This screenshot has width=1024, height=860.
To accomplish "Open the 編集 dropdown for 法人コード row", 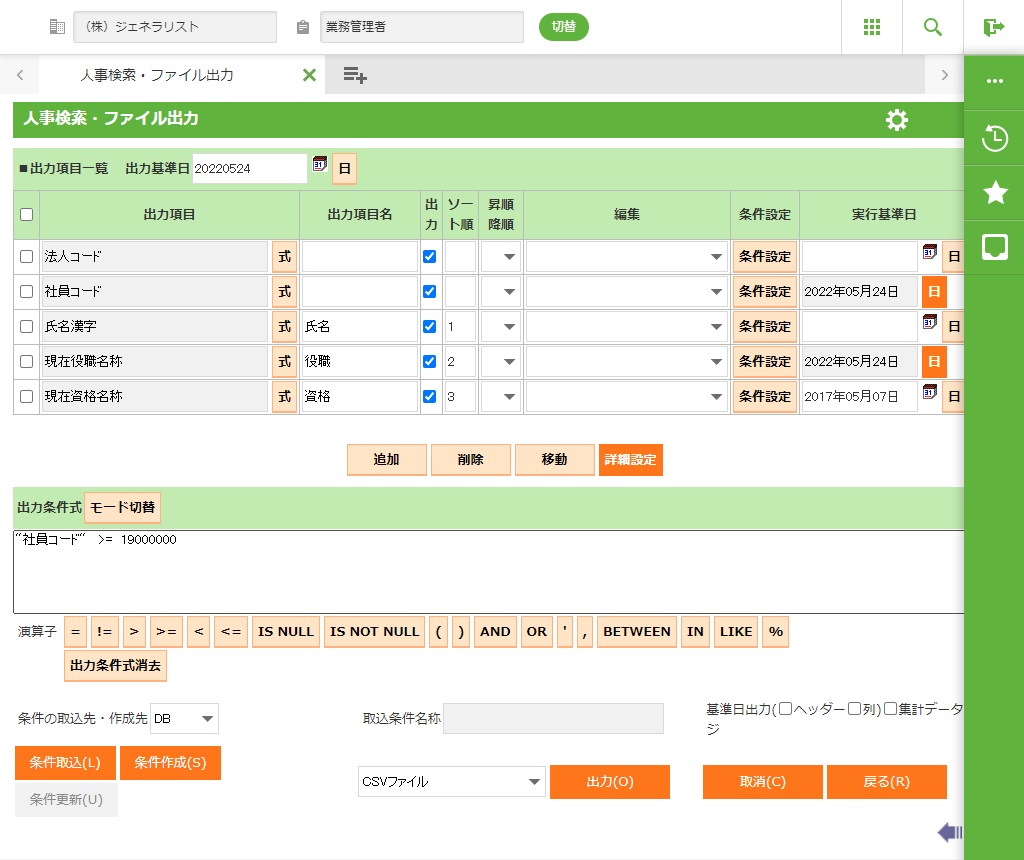I will click(627, 257).
